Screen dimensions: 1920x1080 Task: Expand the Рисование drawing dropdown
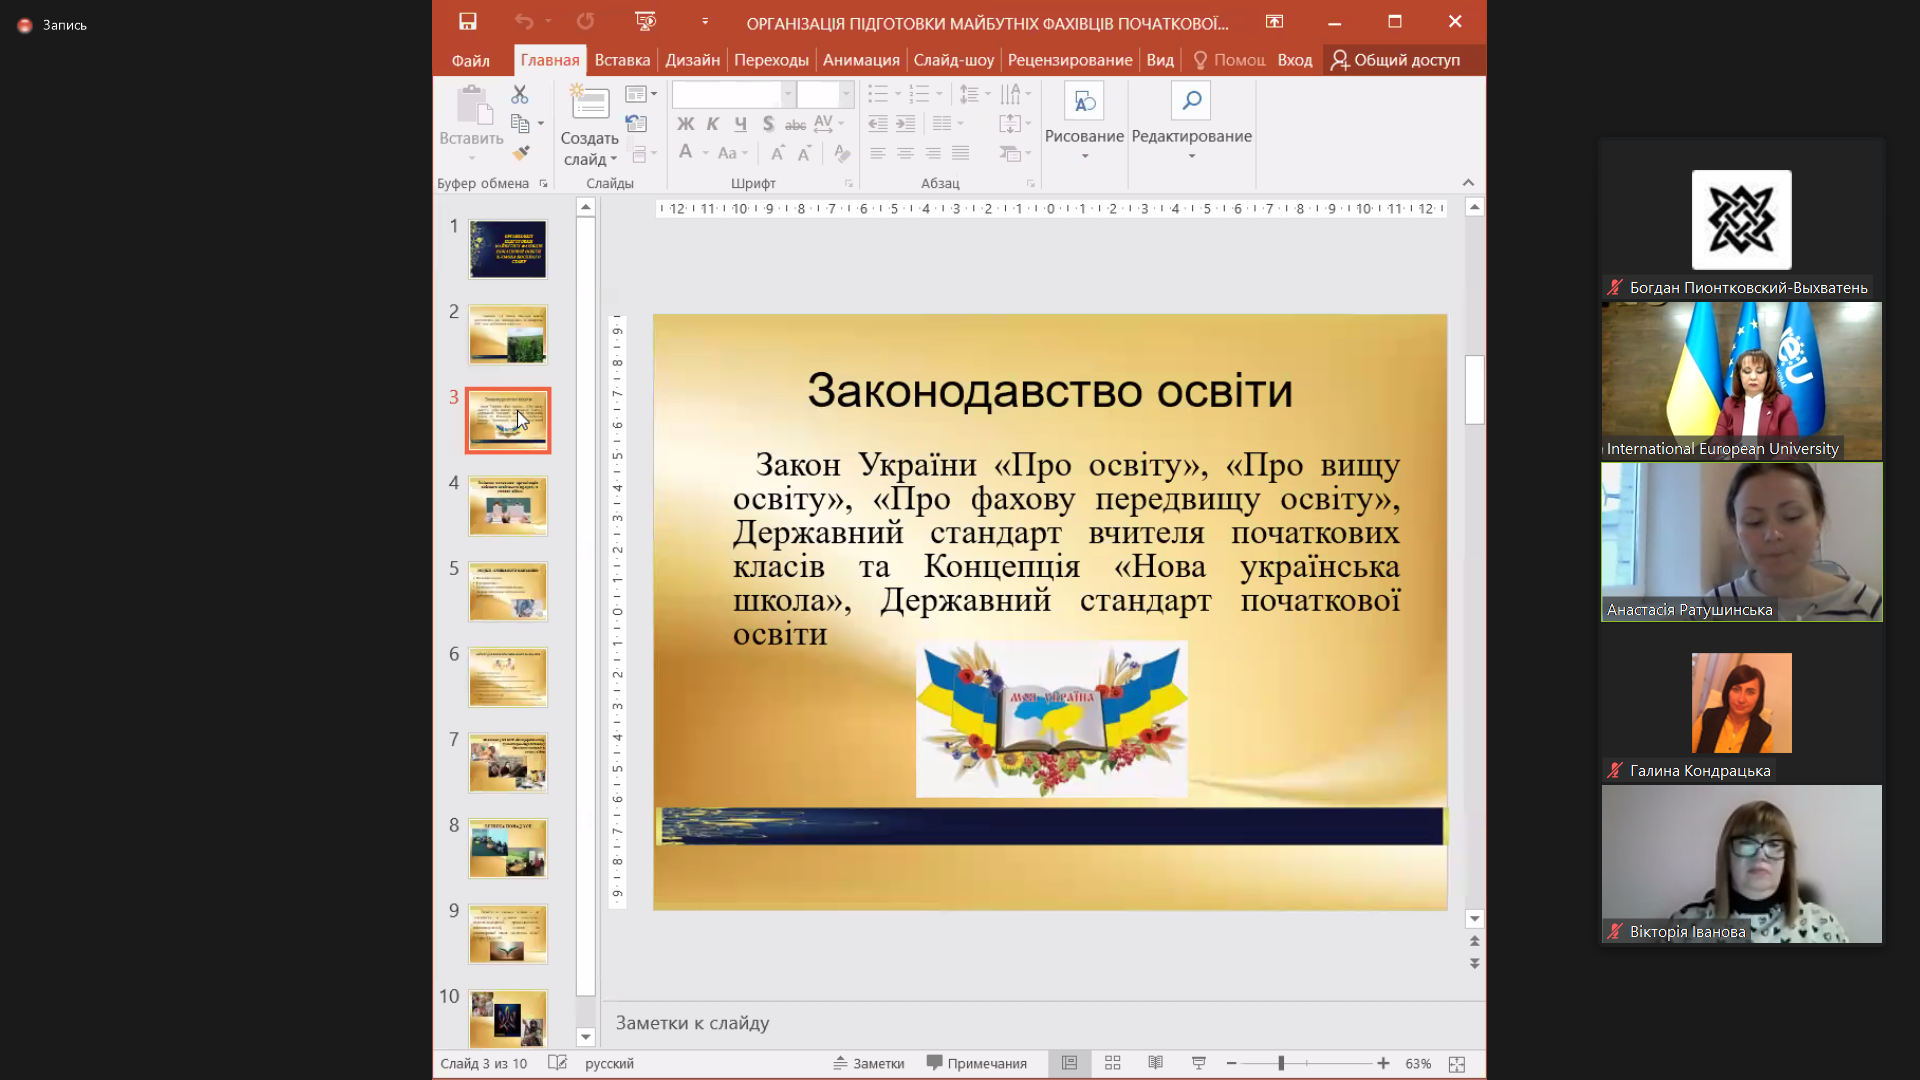[x=1084, y=156]
